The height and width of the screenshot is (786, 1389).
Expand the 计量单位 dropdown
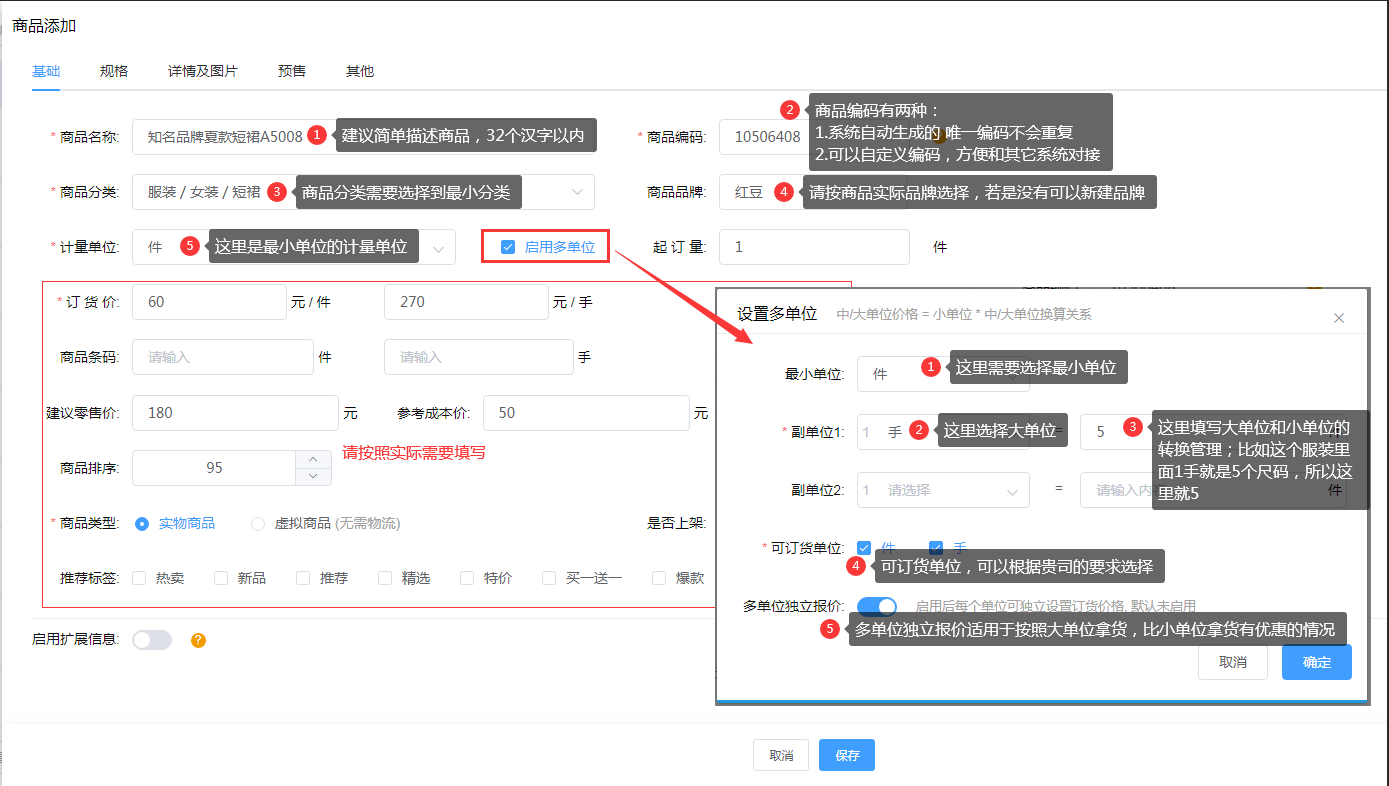tap(438, 247)
